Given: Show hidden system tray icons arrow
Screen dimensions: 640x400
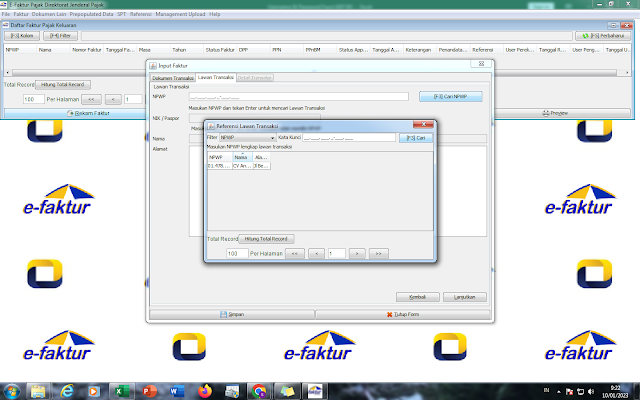Looking at the screenshot, I should [x=559, y=391].
